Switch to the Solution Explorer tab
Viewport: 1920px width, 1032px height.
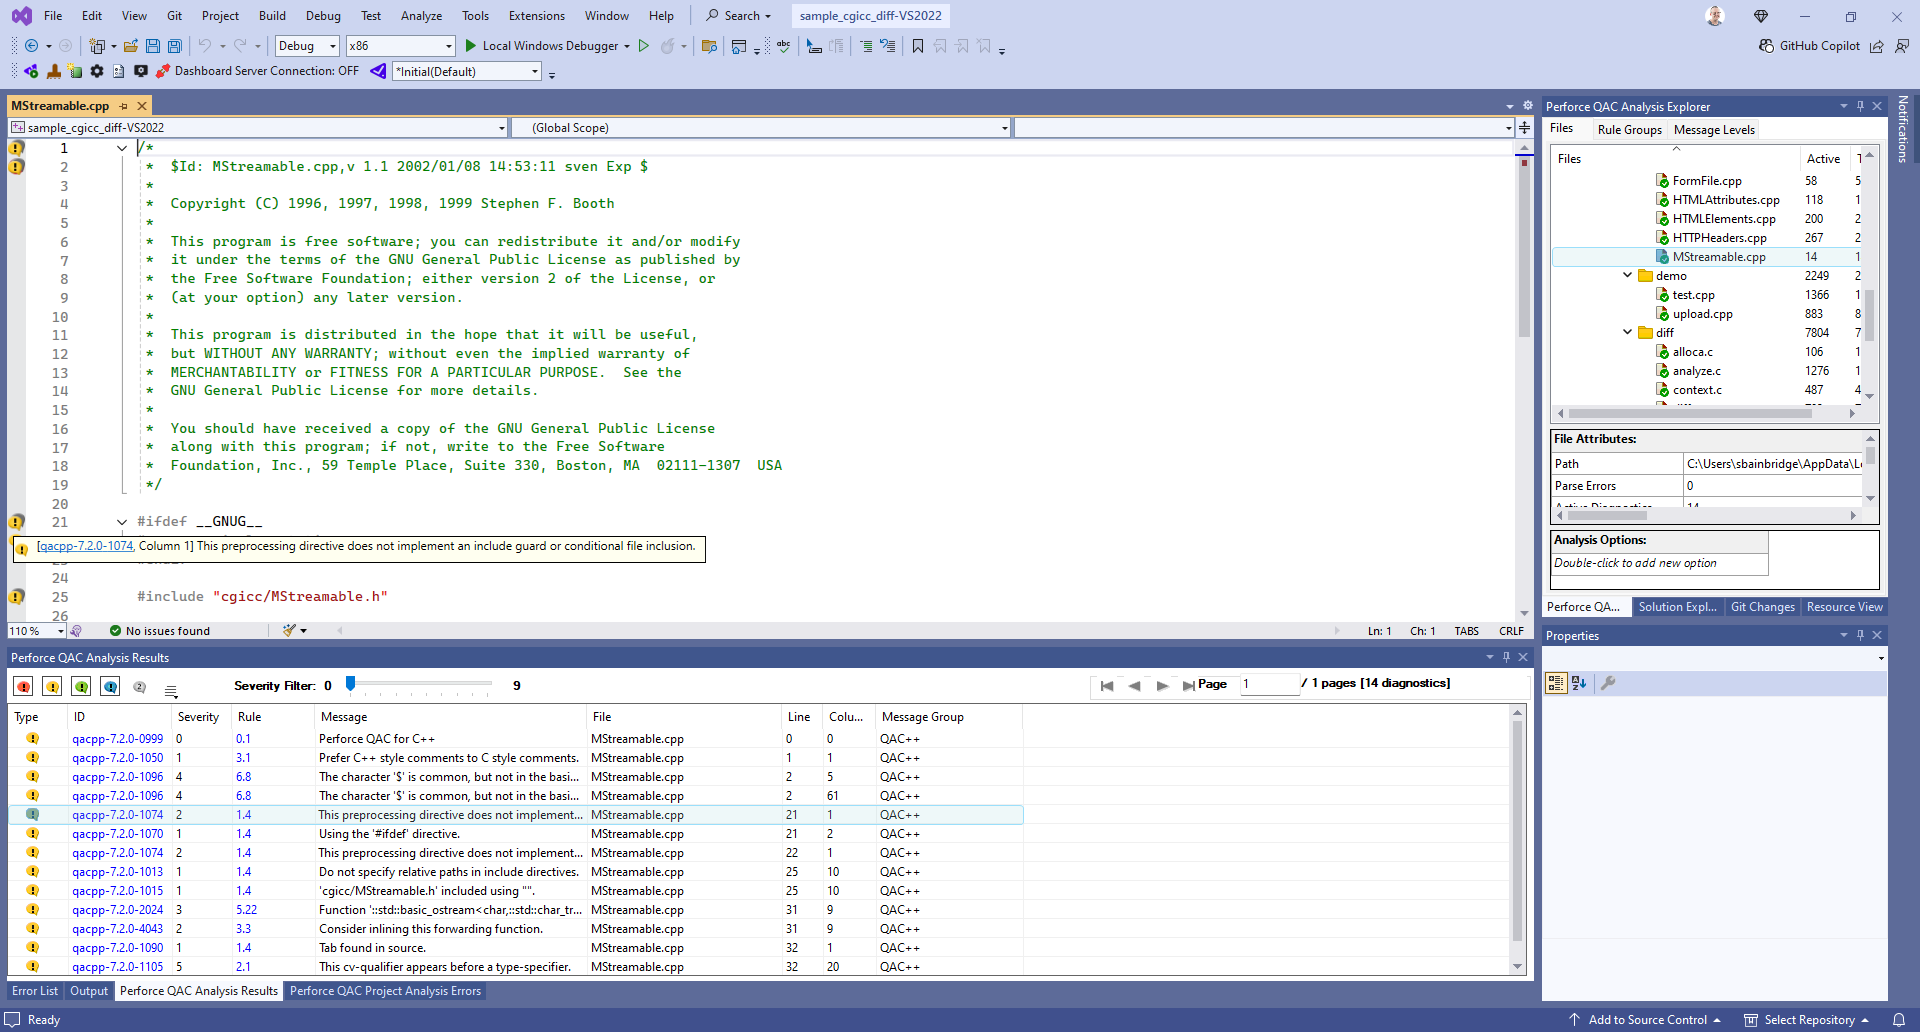point(1677,607)
